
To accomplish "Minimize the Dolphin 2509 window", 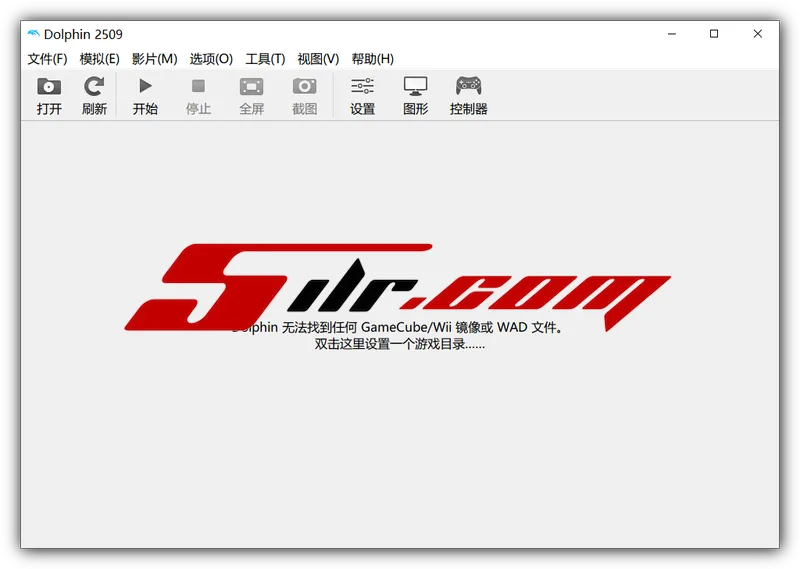I will pyautogui.click(x=672, y=34).
